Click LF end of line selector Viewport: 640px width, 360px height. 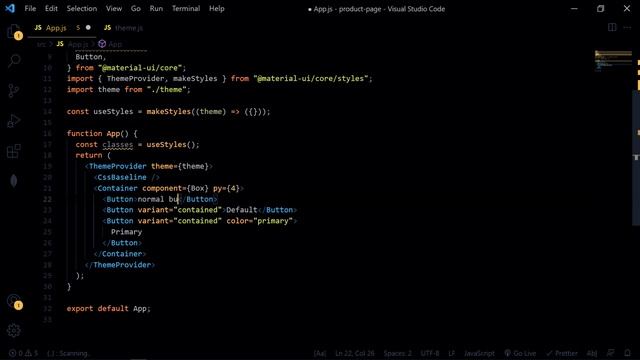(x=452, y=353)
